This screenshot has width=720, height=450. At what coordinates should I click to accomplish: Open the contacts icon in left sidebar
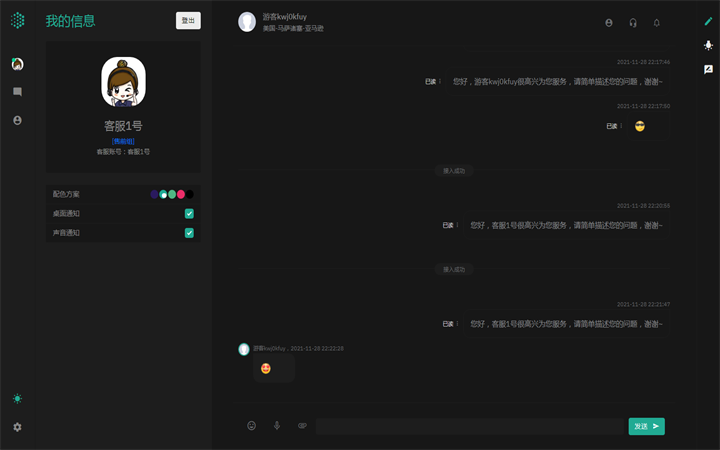coord(17,120)
